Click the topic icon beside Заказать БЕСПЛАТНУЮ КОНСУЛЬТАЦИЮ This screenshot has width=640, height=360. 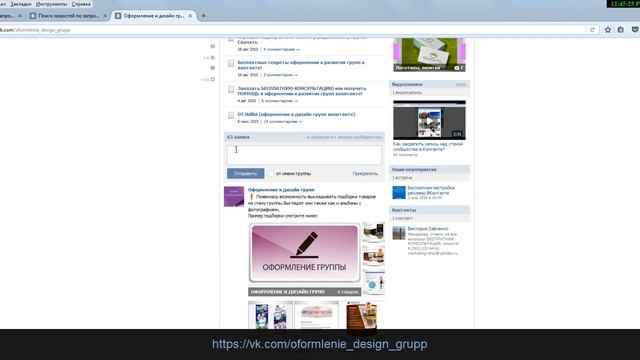tap(231, 89)
